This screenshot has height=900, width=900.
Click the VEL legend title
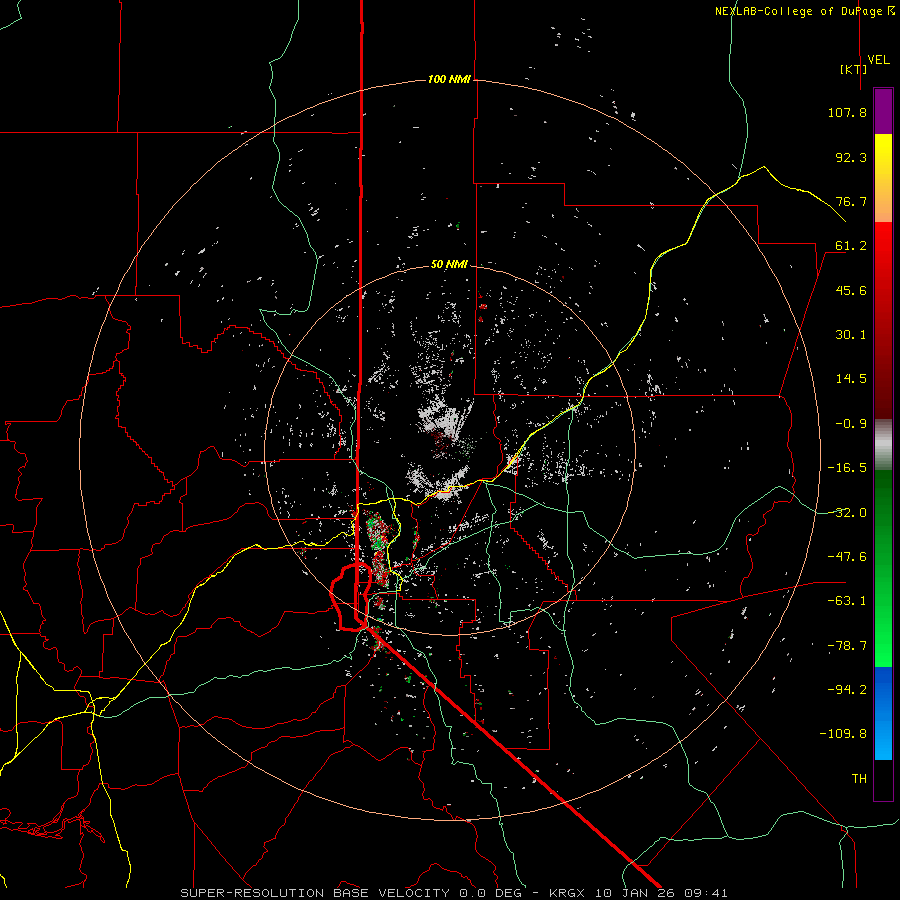(x=878, y=60)
